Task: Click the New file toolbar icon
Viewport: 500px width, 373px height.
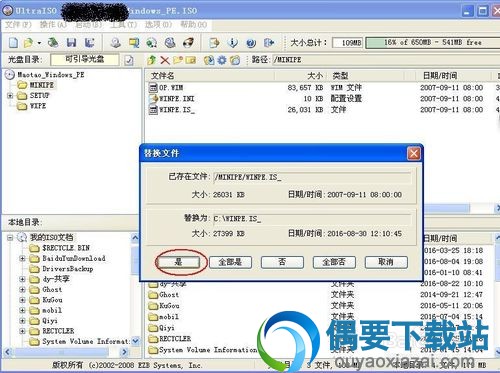Action: coord(13,43)
